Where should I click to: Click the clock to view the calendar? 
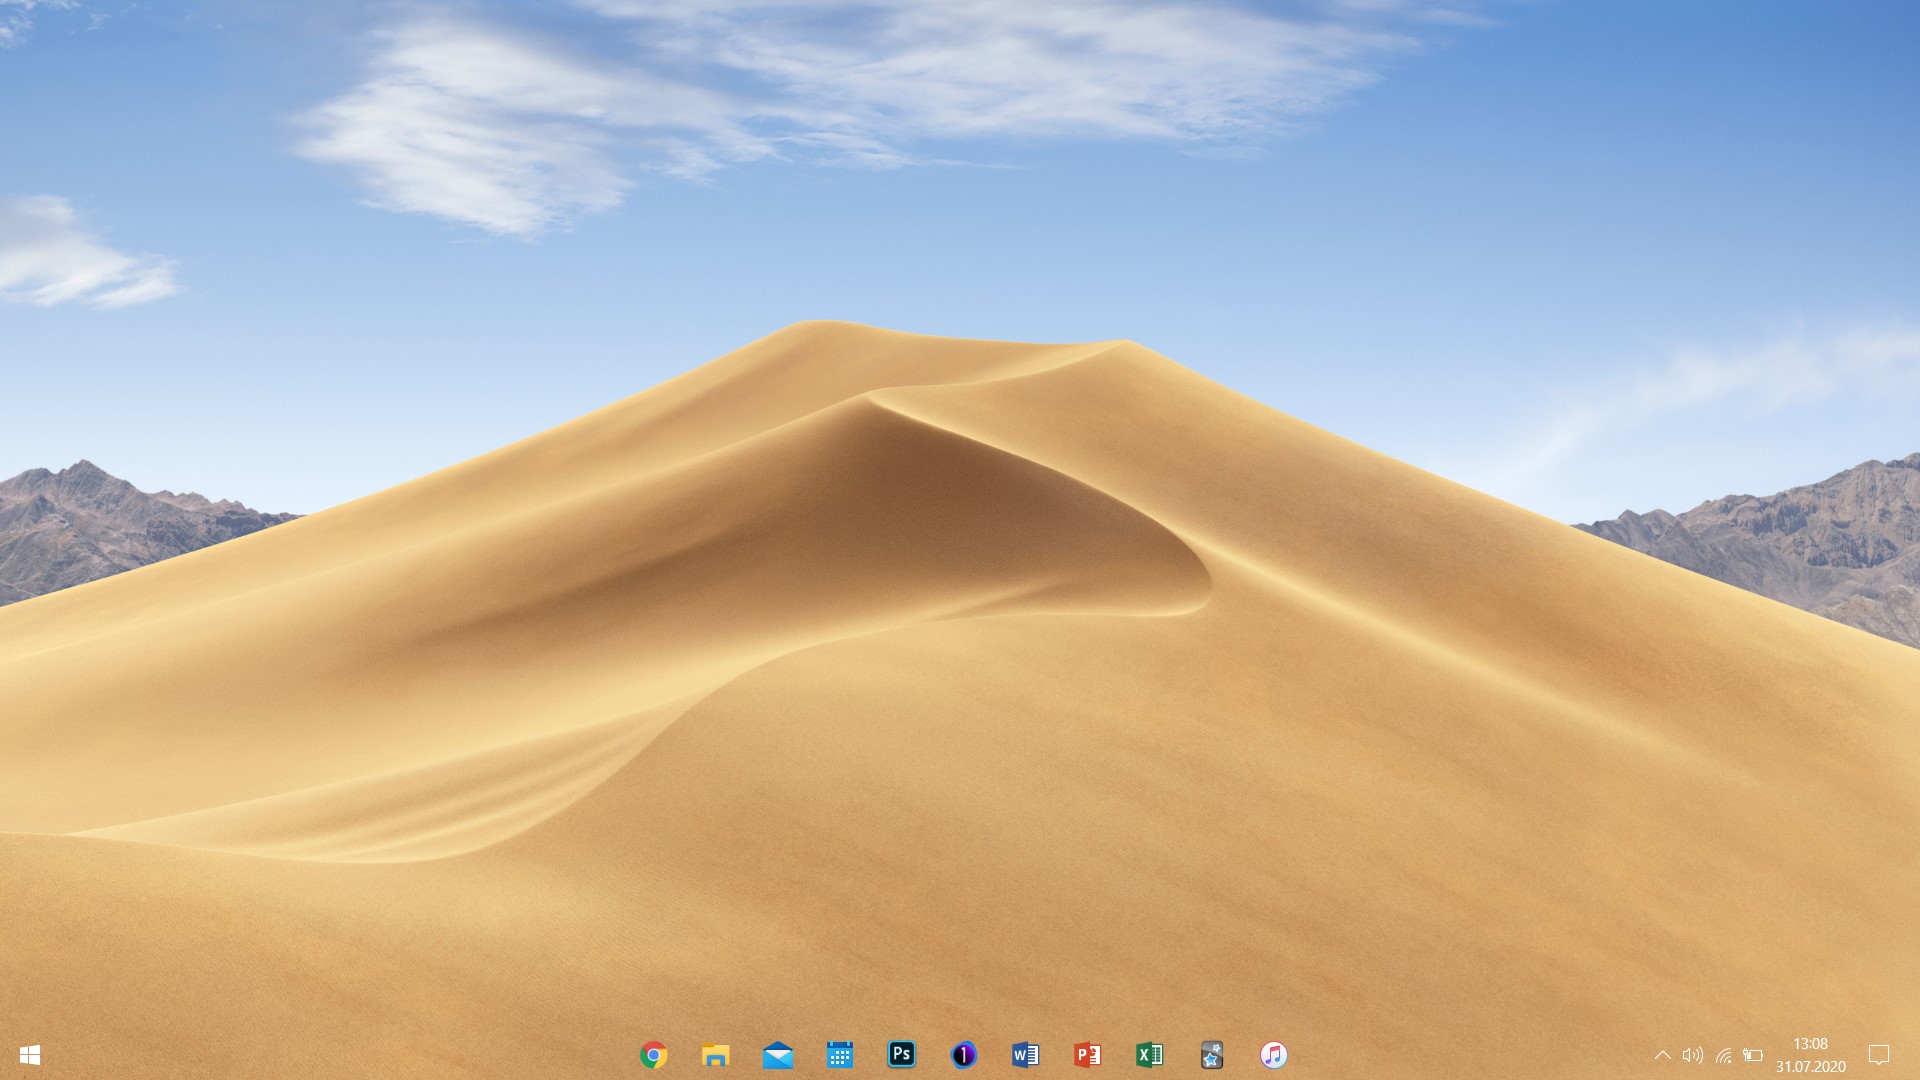pos(1812,1044)
